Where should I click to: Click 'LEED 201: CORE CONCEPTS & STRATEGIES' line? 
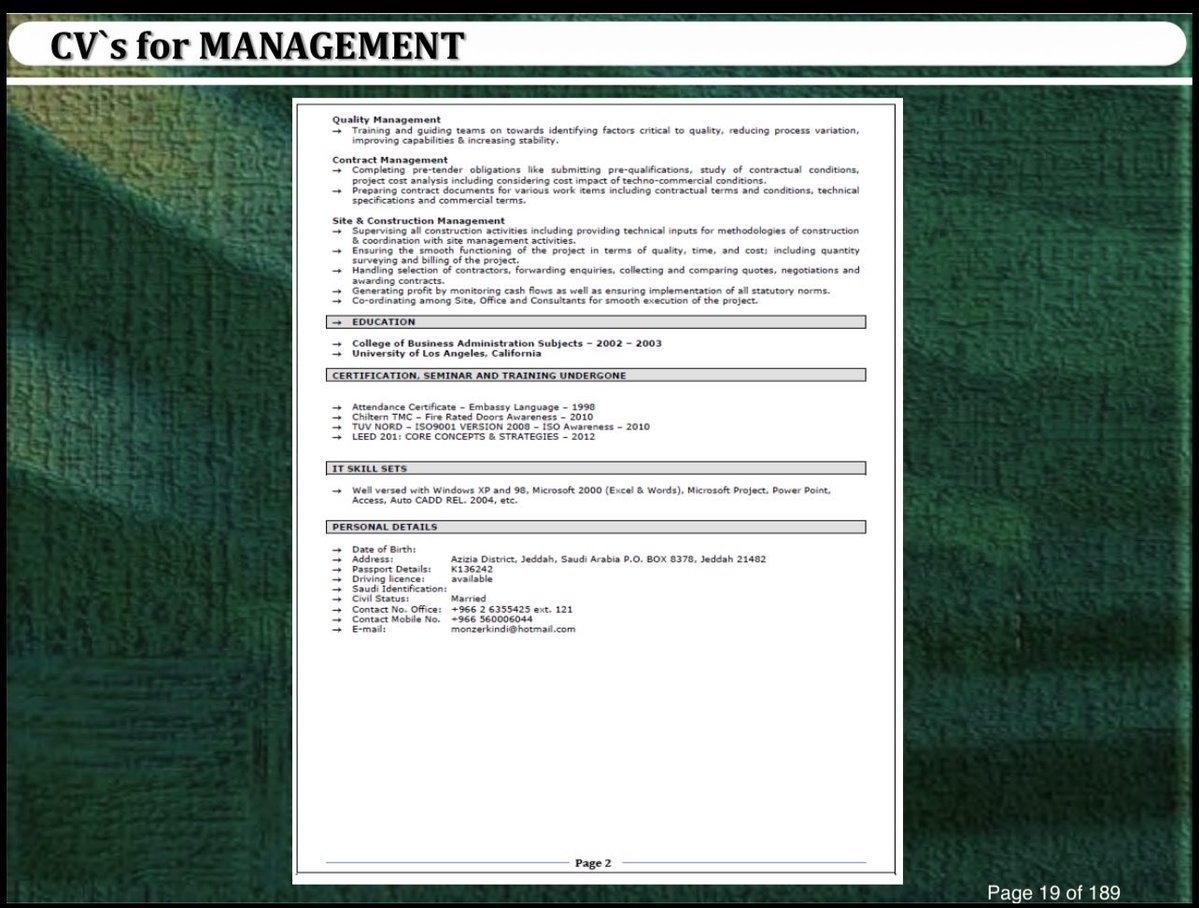(473, 437)
